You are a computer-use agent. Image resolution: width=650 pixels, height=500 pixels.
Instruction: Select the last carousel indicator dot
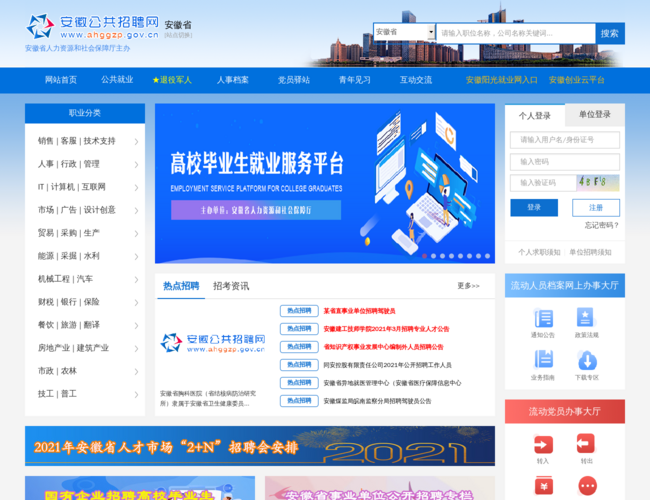pos(488,256)
